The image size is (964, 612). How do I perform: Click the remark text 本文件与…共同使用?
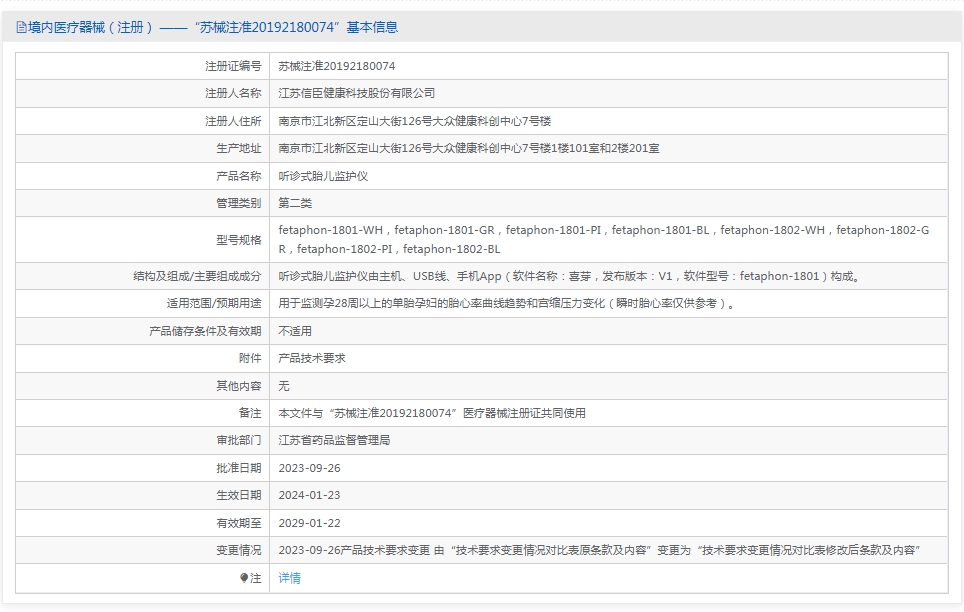tap(432, 413)
